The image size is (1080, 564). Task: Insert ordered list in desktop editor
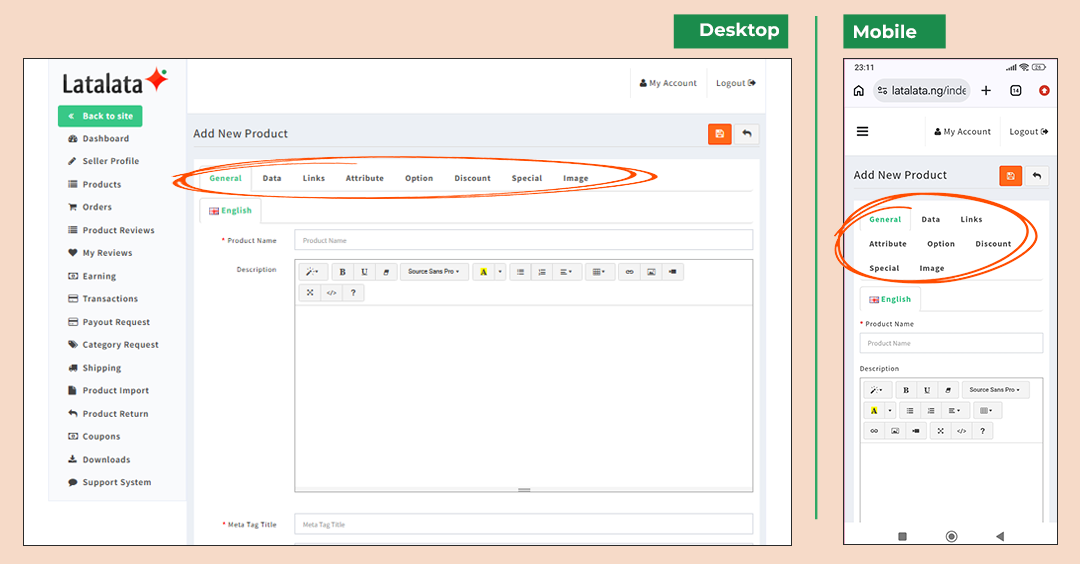click(x=542, y=271)
